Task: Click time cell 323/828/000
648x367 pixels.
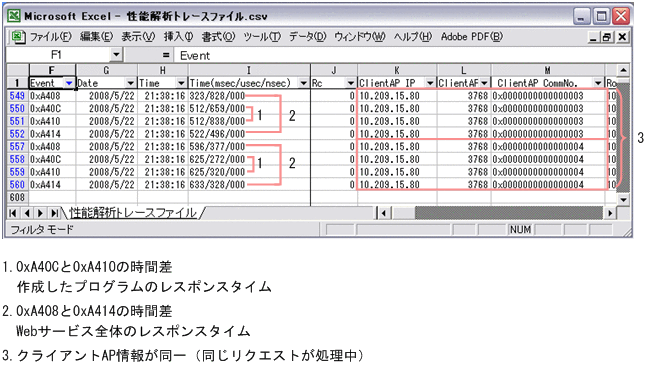Action: click(249, 96)
